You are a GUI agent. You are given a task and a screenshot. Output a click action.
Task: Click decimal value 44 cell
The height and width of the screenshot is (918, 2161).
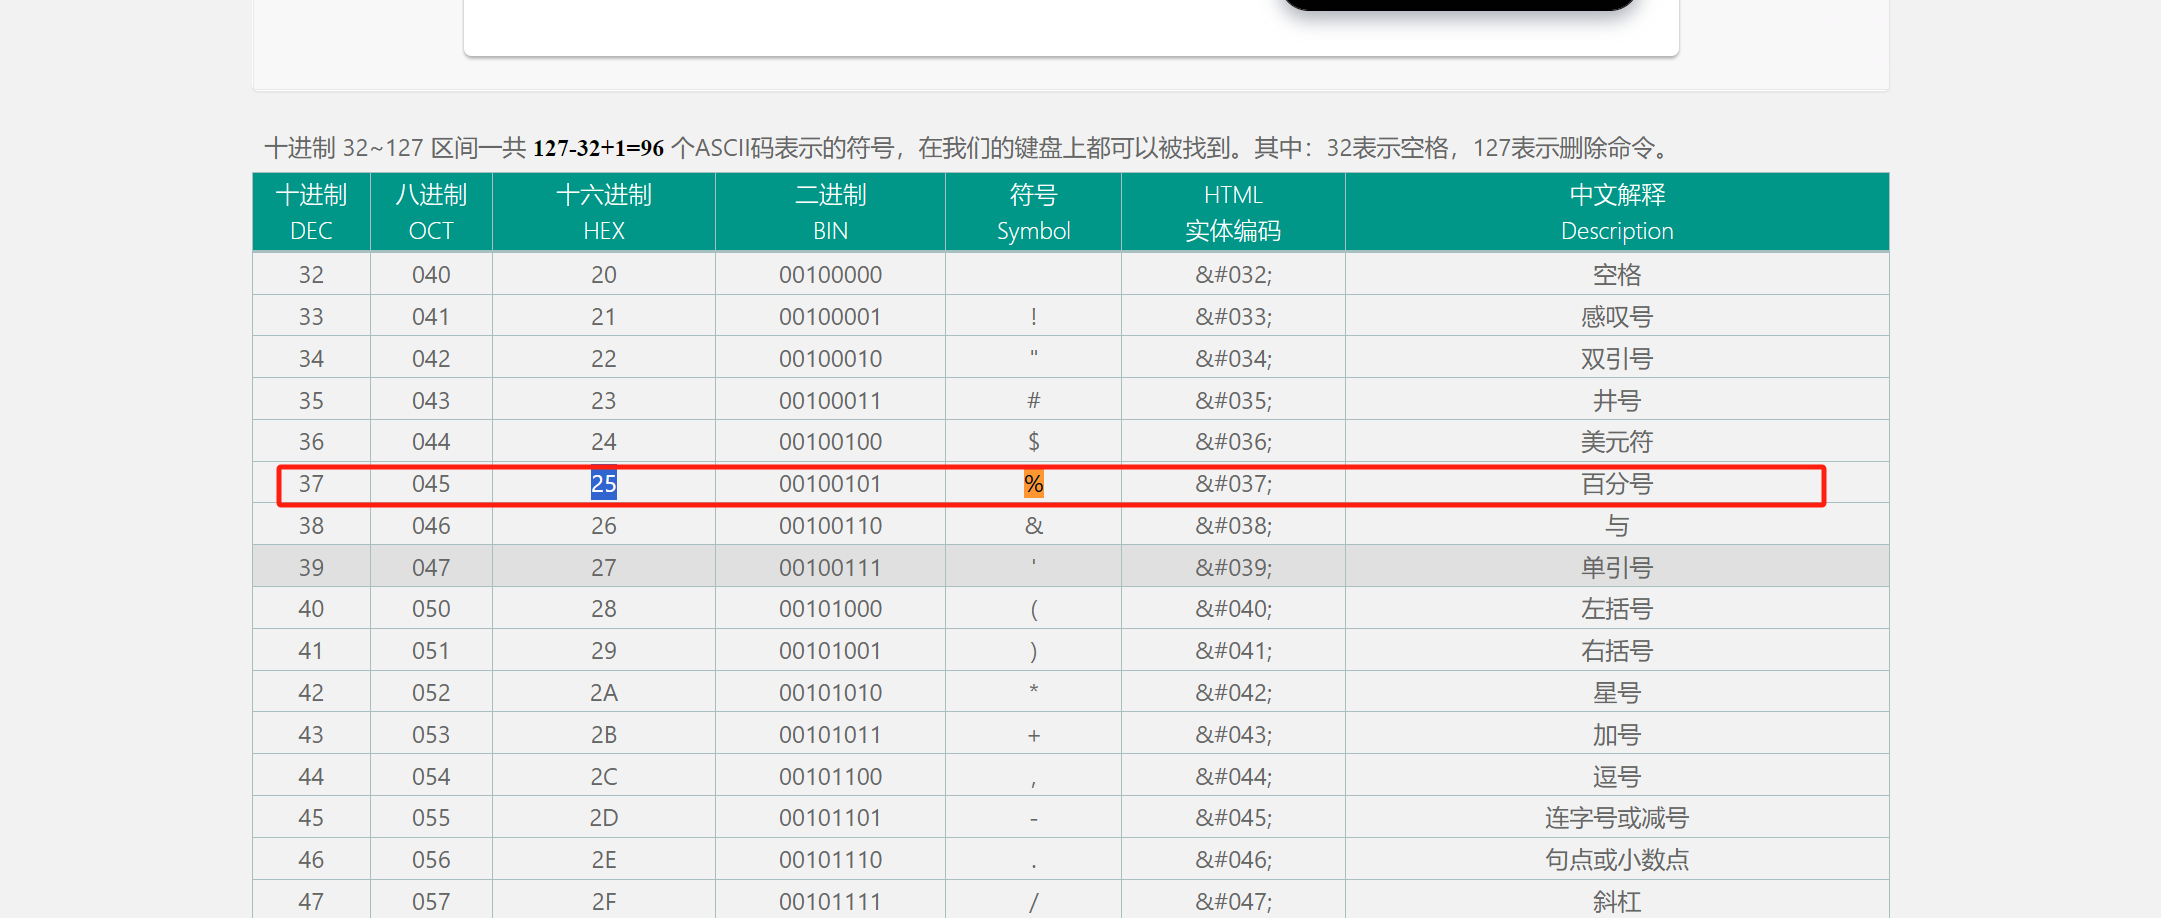click(x=311, y=776)
